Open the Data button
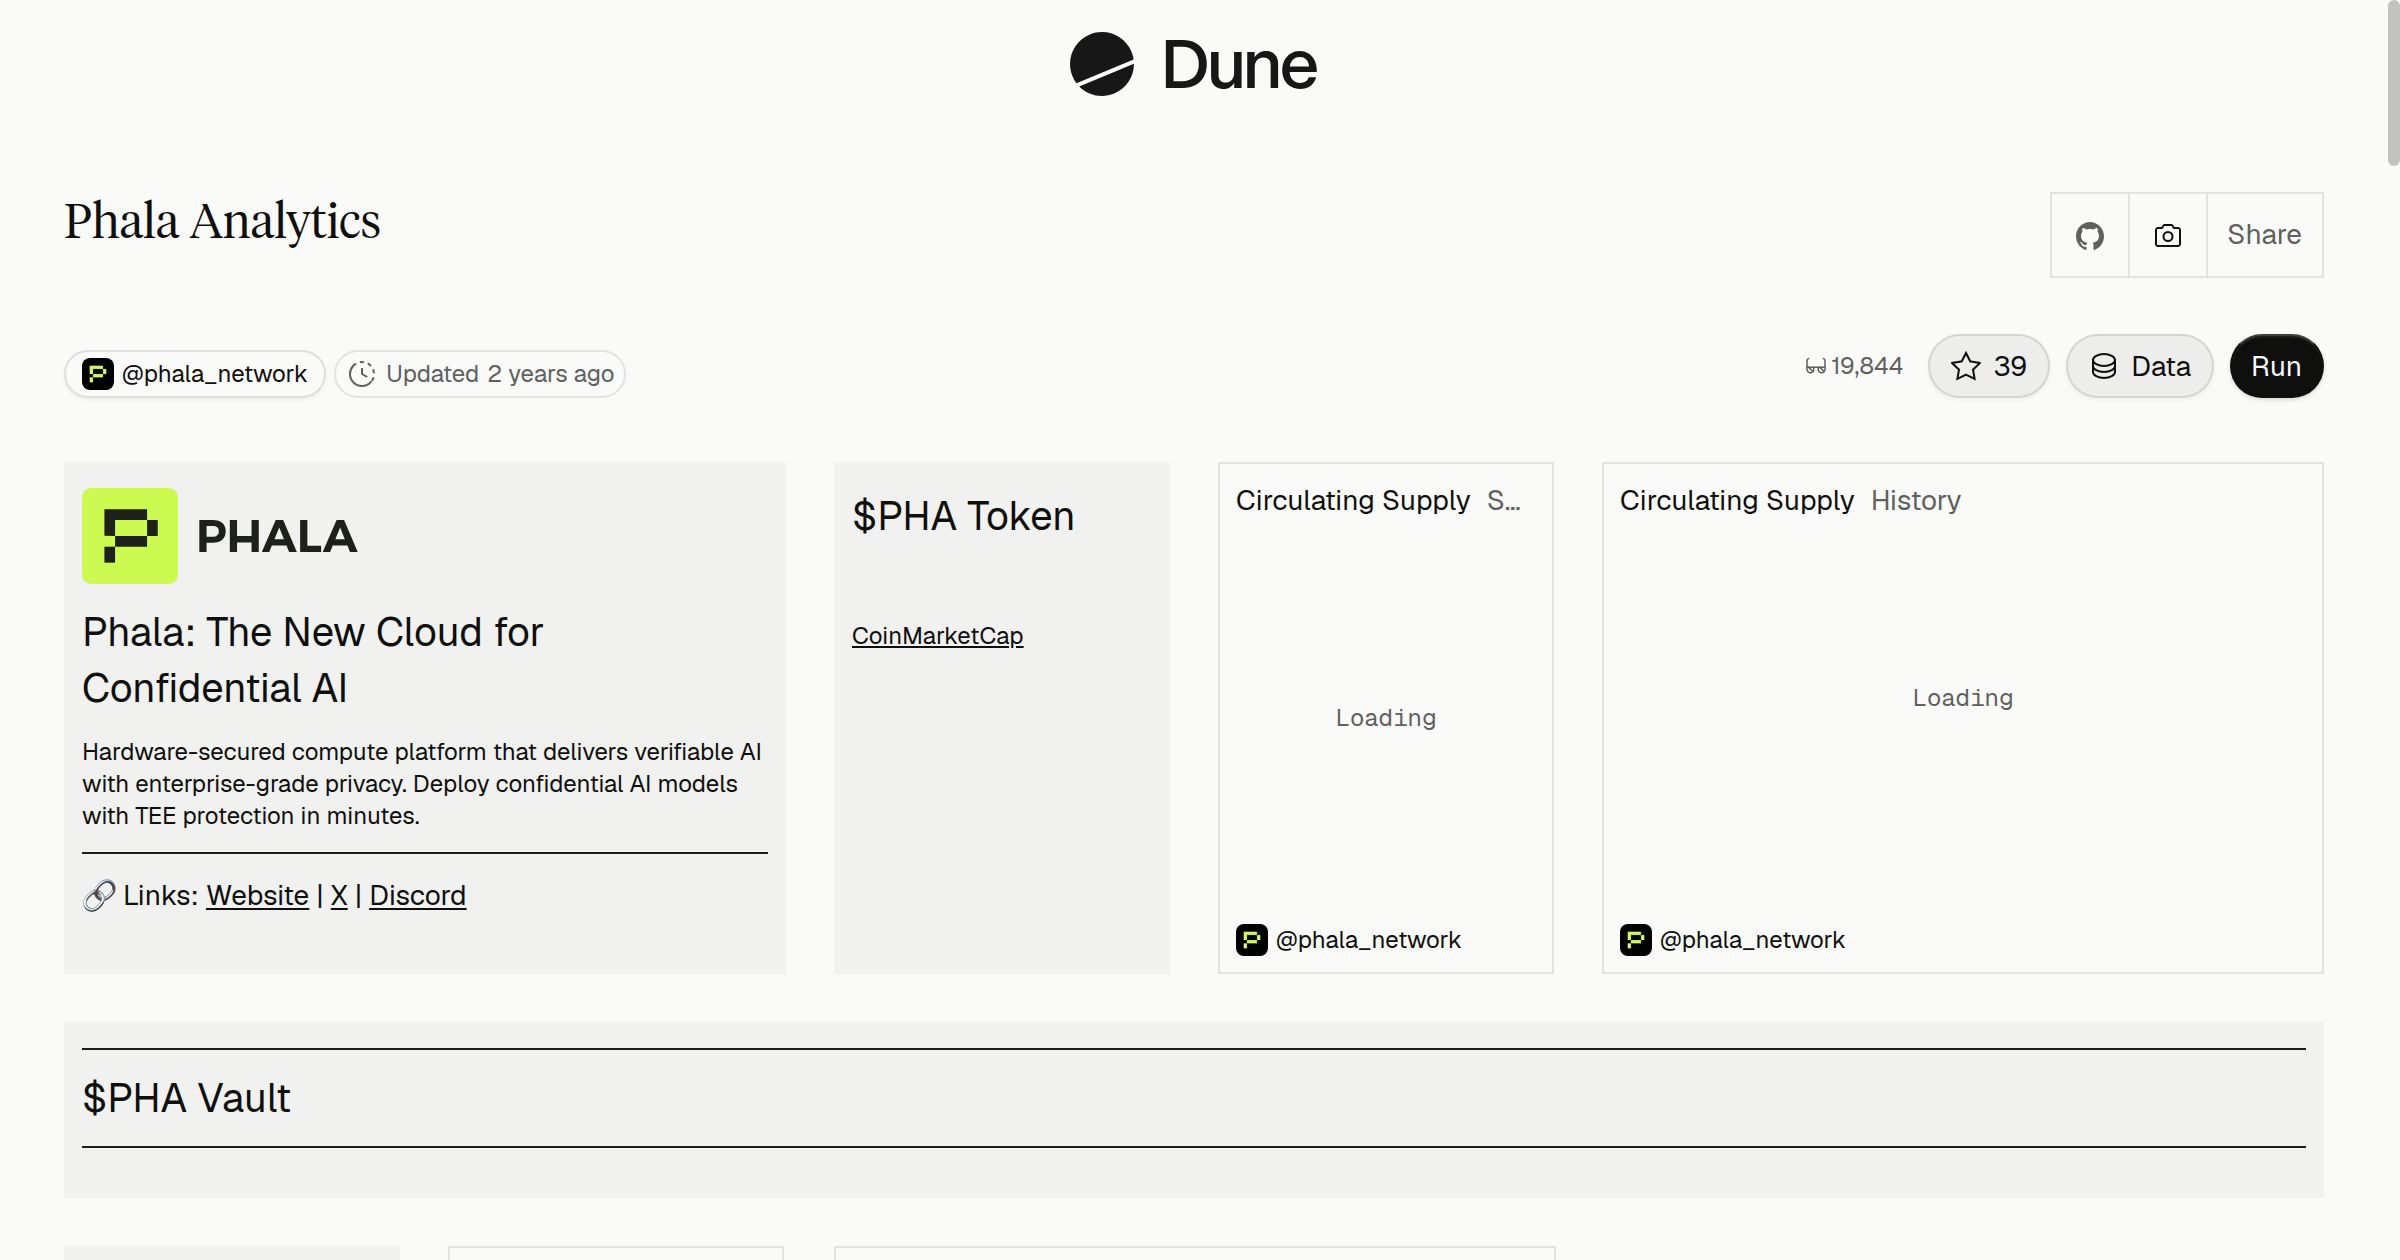2400x1260 pixels. [x=2139, y=366]
